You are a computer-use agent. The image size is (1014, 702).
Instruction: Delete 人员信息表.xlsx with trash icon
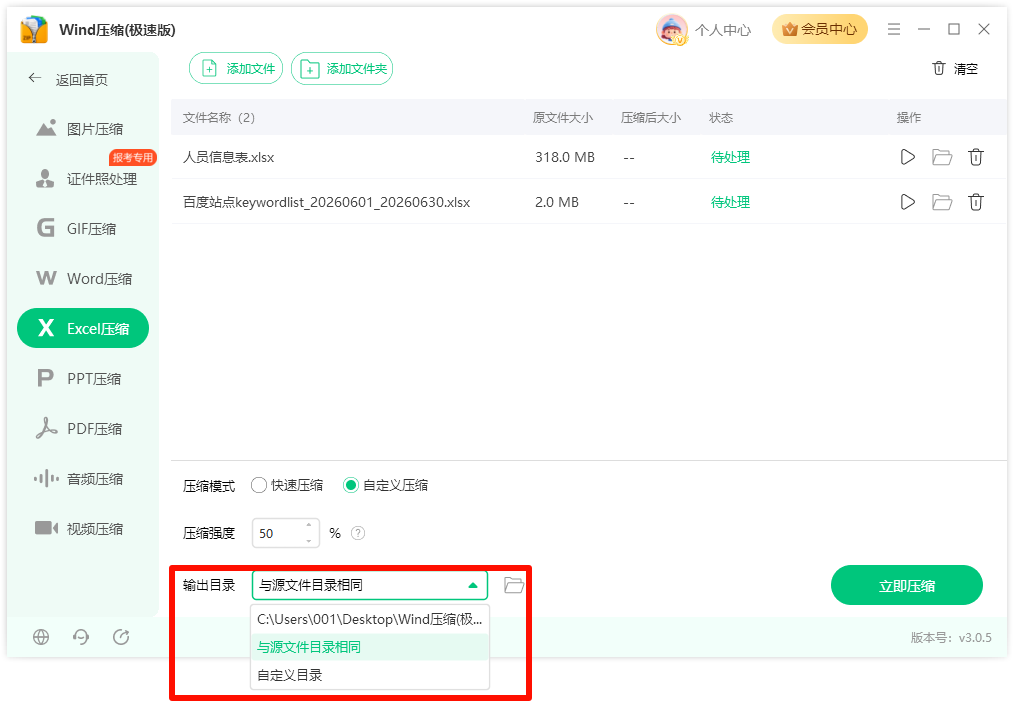pyautogui.click(x=976, y=157)
